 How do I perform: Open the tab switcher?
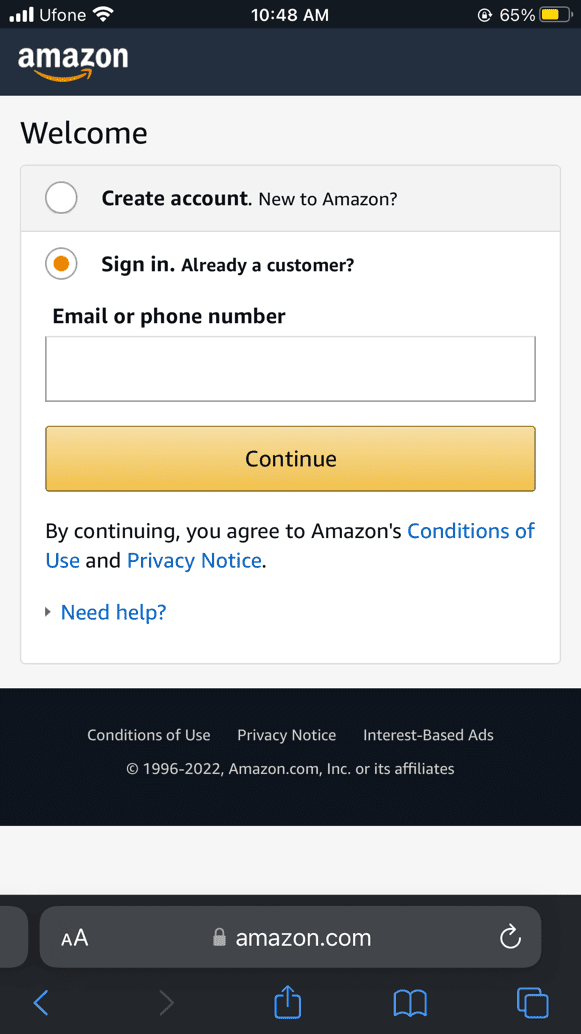(531, 1002)
